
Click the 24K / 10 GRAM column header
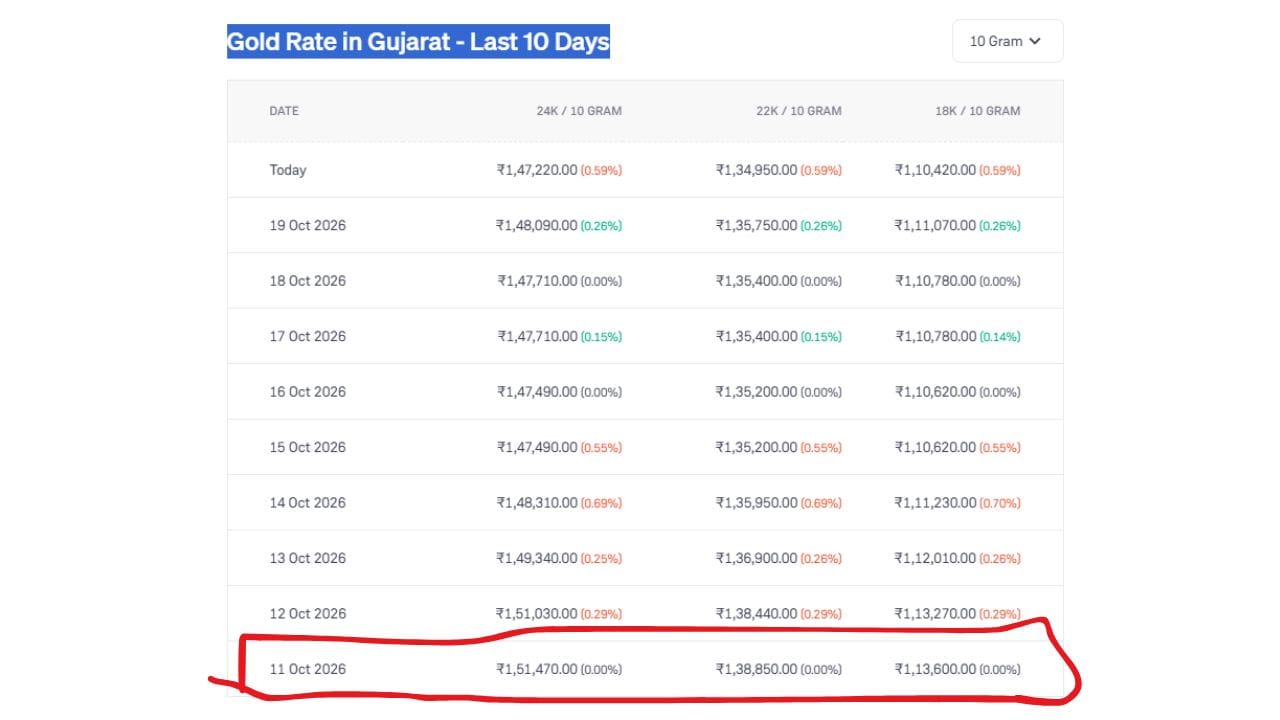[x=579, y=111]
